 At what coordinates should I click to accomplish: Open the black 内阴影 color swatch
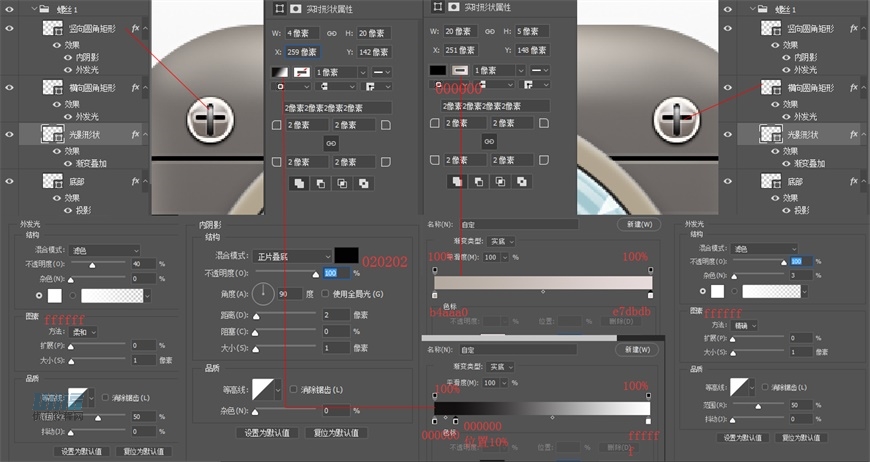coord(346,256)
